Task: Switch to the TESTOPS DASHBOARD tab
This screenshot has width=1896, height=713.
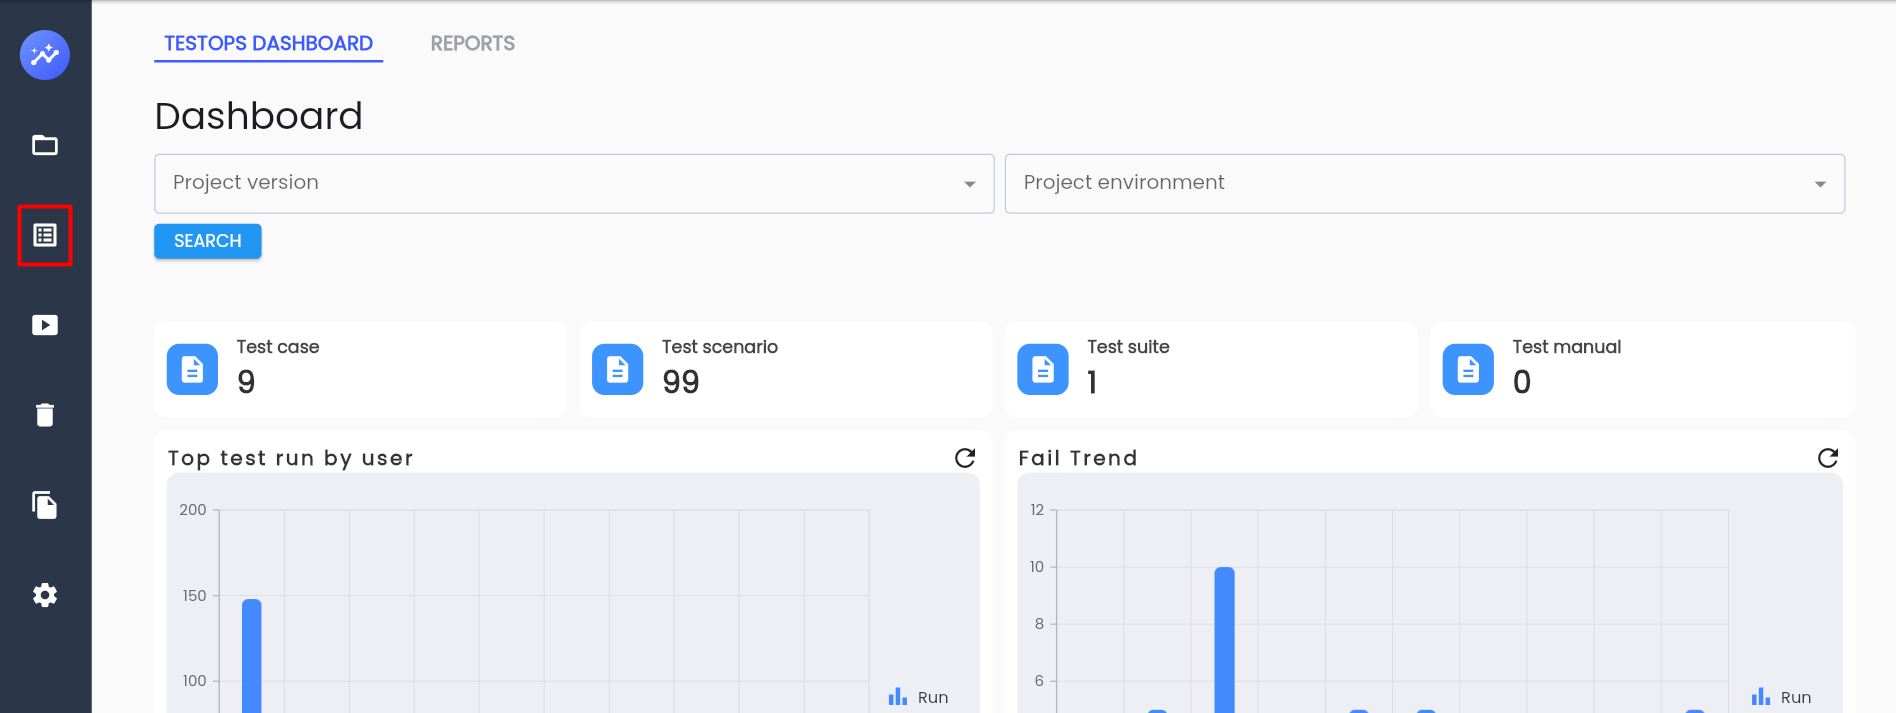Action: click(268, 44)
